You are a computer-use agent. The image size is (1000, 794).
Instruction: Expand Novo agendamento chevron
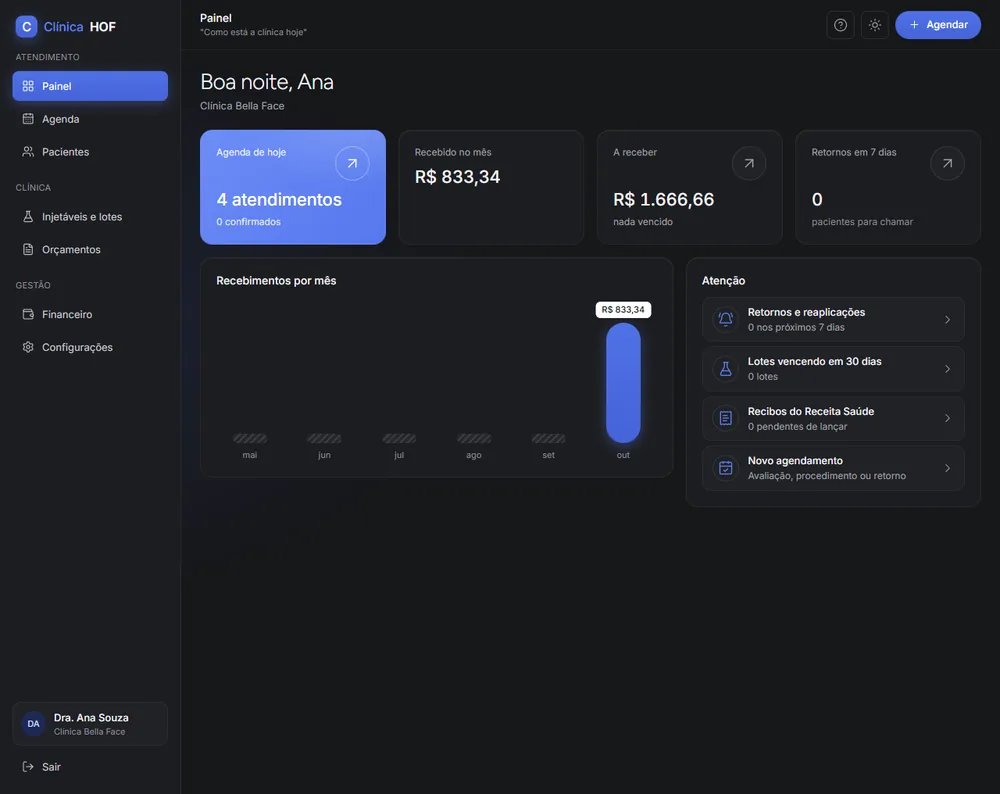pyautogui.click(x=948, y=468)
